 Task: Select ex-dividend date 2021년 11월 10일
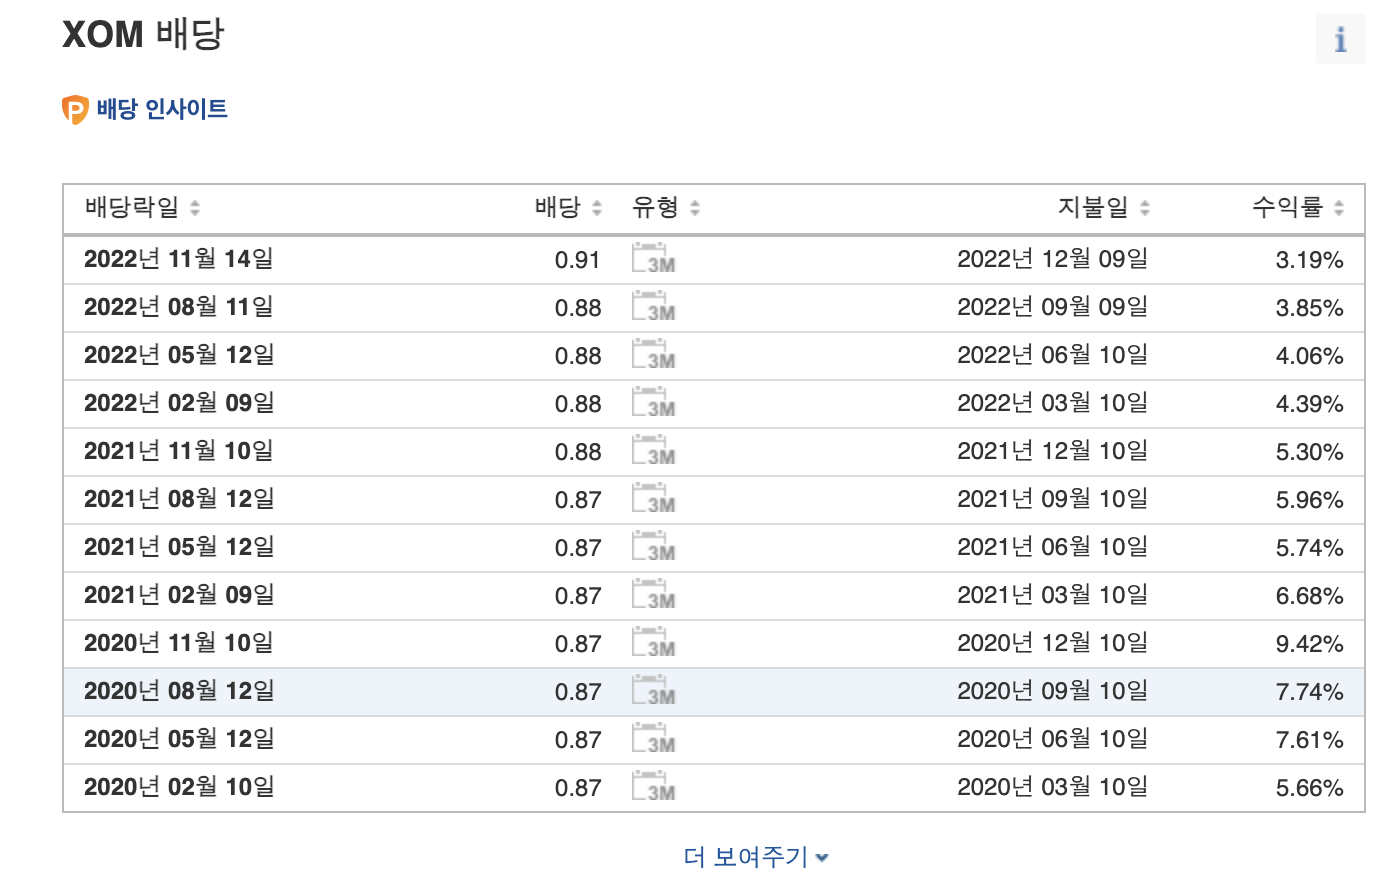click(x=179, y=451)
